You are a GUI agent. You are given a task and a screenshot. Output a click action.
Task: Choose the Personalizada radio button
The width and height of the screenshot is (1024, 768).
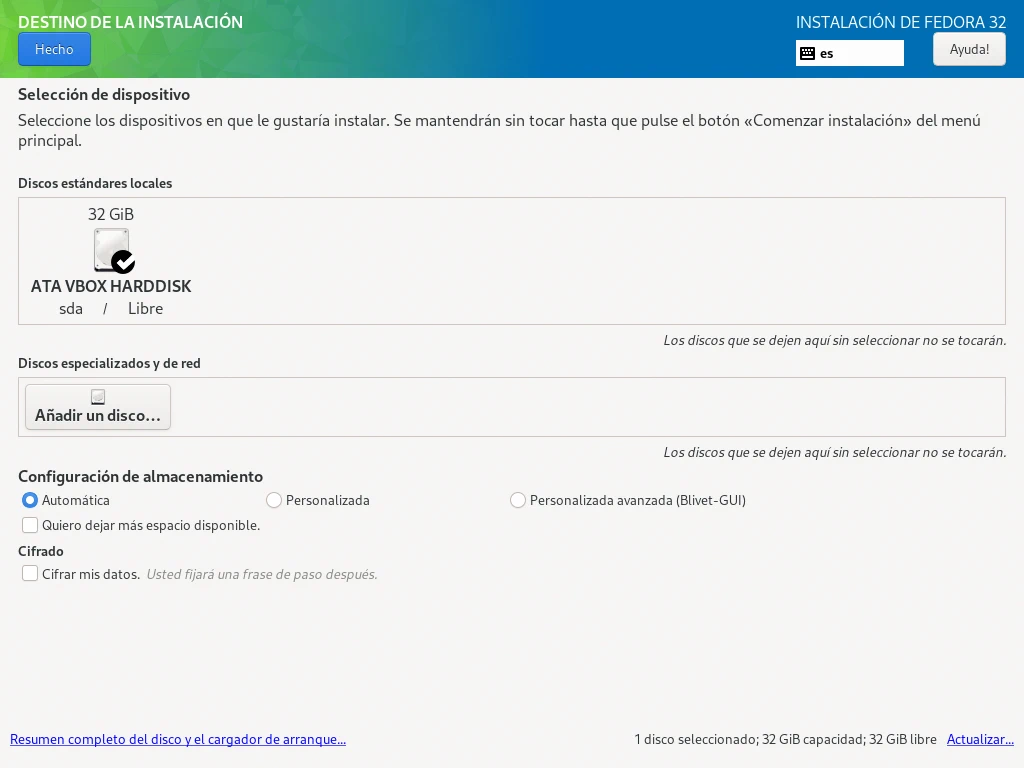coord(274,500)
